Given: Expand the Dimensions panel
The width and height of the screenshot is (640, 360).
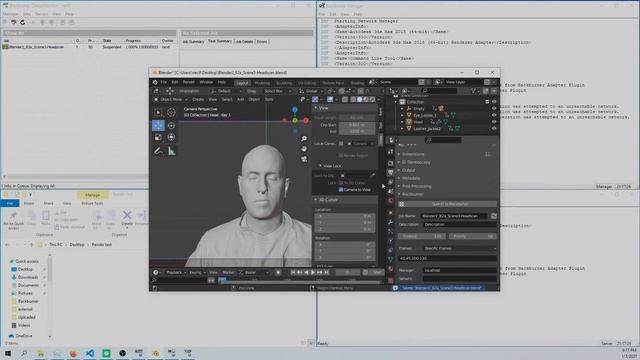Looking at the screenshot, I should (413, 154).
